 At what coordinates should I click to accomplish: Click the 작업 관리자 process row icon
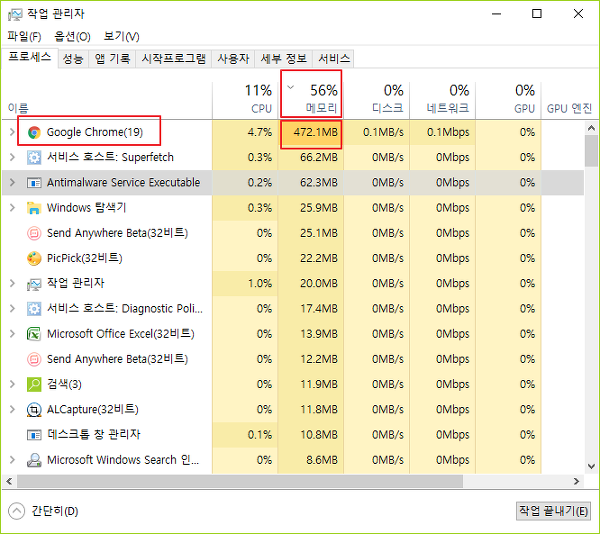(34, 284)
